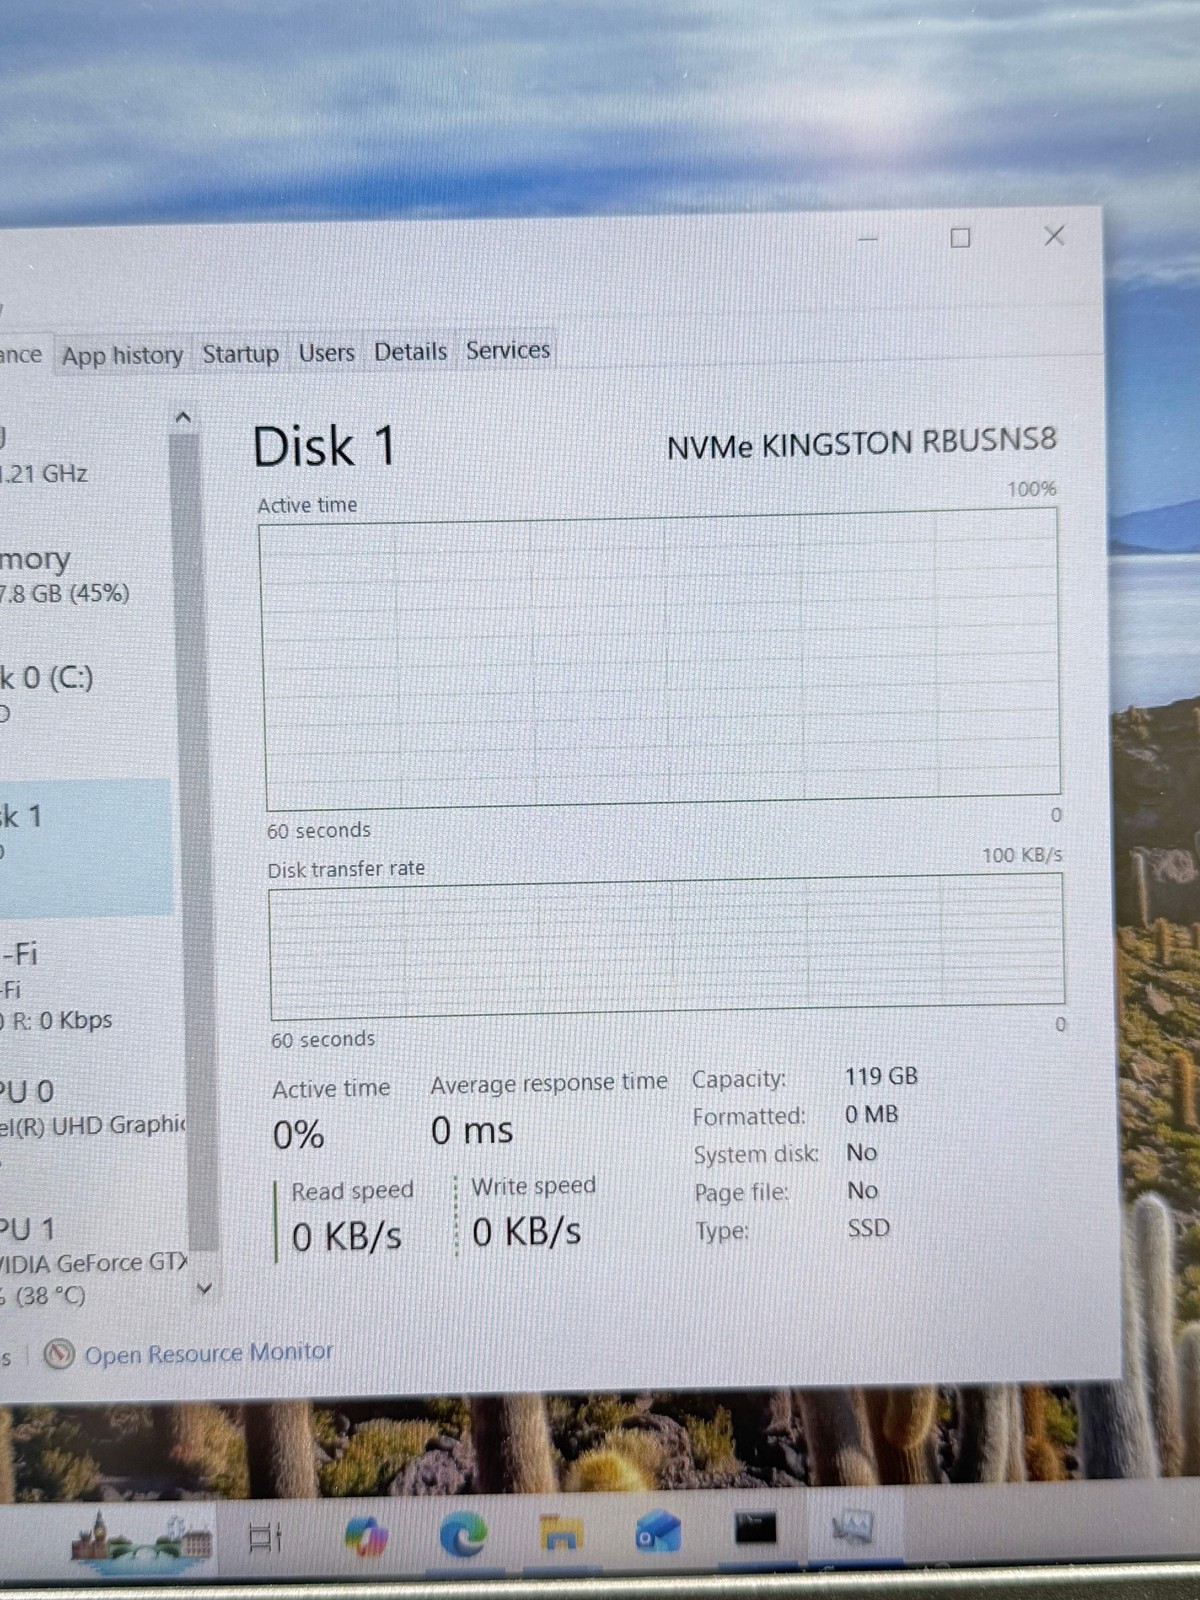The image size is (1200, 1600).
Task: Maximize the Task Manager window
Action: (x=960, y=237)
